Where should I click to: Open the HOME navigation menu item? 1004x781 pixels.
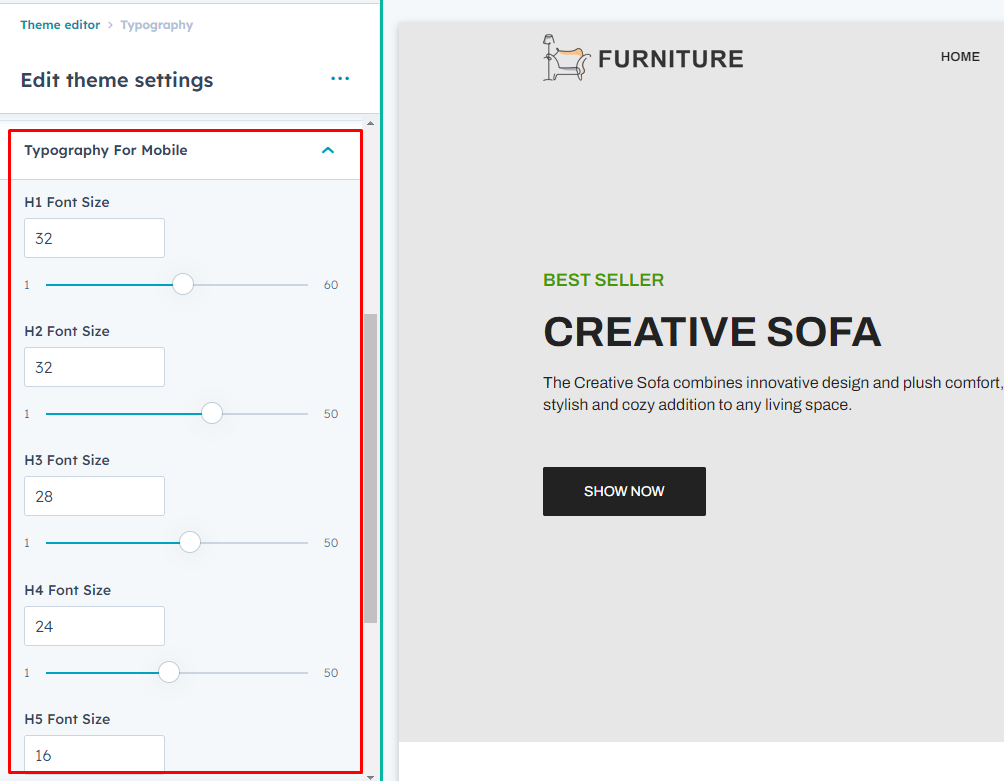[x=960, y=57]
